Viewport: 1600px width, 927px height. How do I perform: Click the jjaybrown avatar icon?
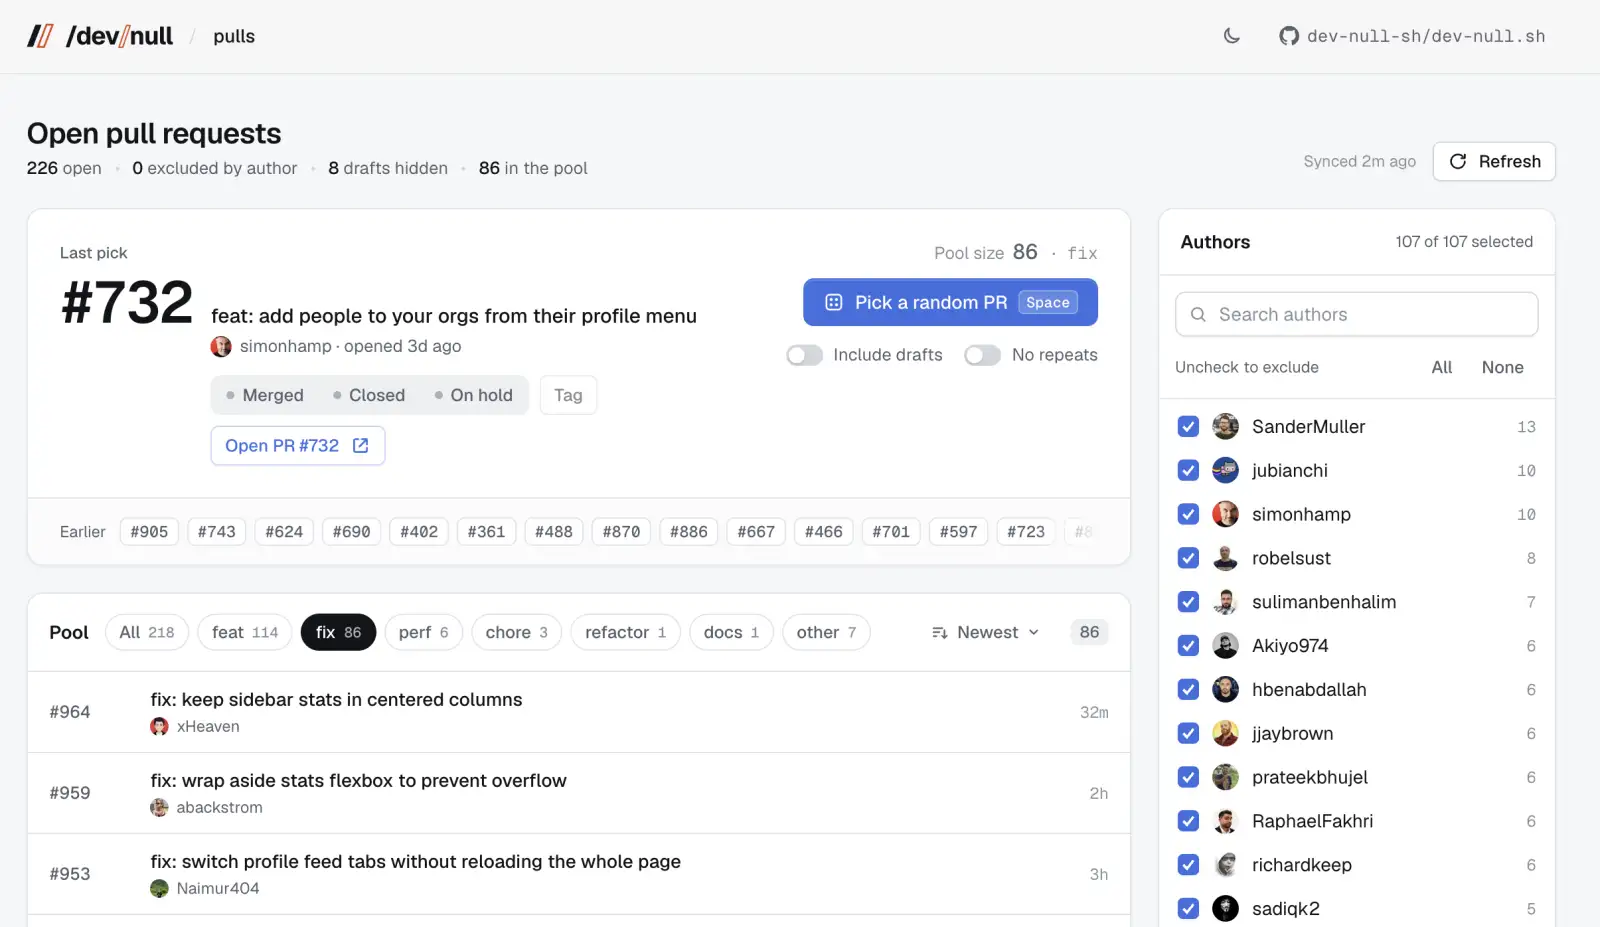click(x=1225, y=734)
